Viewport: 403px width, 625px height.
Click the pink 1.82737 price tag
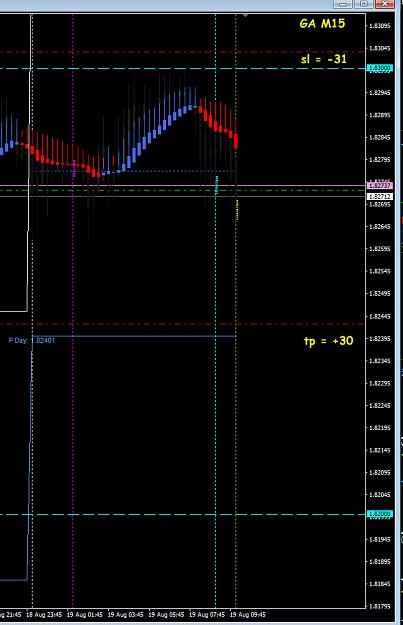tap(379, 186)
